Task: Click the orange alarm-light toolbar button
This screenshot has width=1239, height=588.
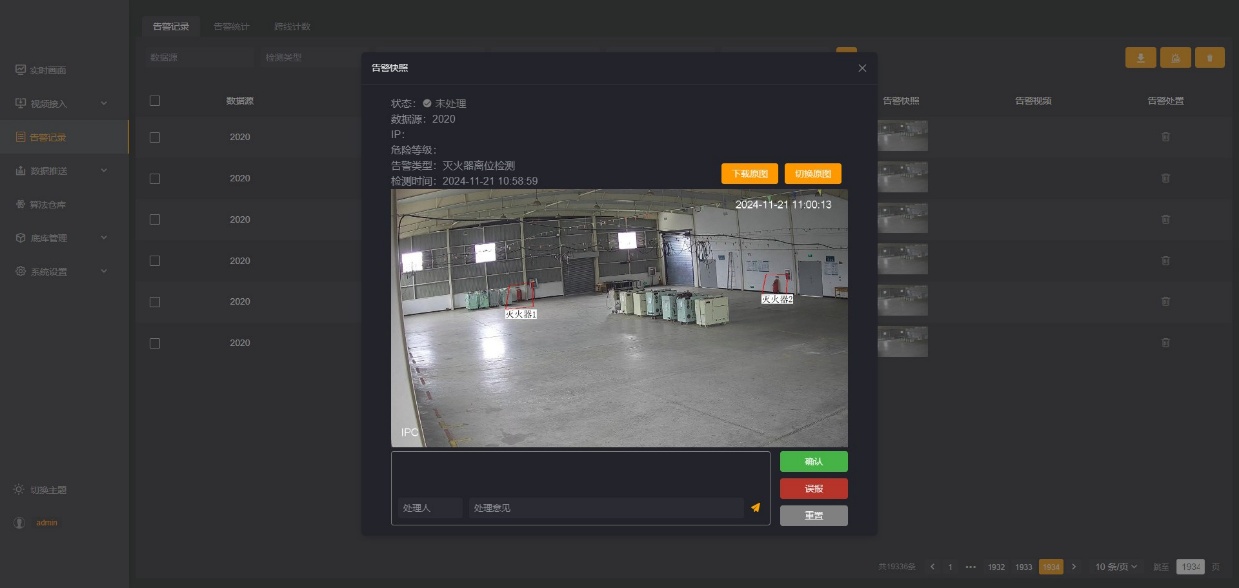Action: pyautogui.click(x=1175, y=58)
